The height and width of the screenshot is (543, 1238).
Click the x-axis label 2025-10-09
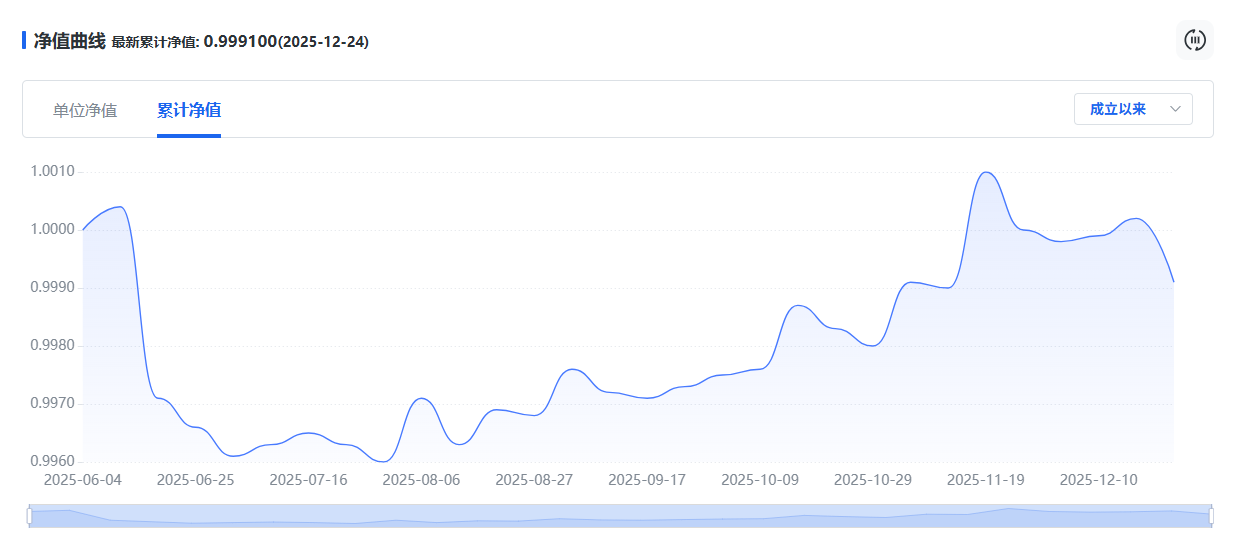760,480
